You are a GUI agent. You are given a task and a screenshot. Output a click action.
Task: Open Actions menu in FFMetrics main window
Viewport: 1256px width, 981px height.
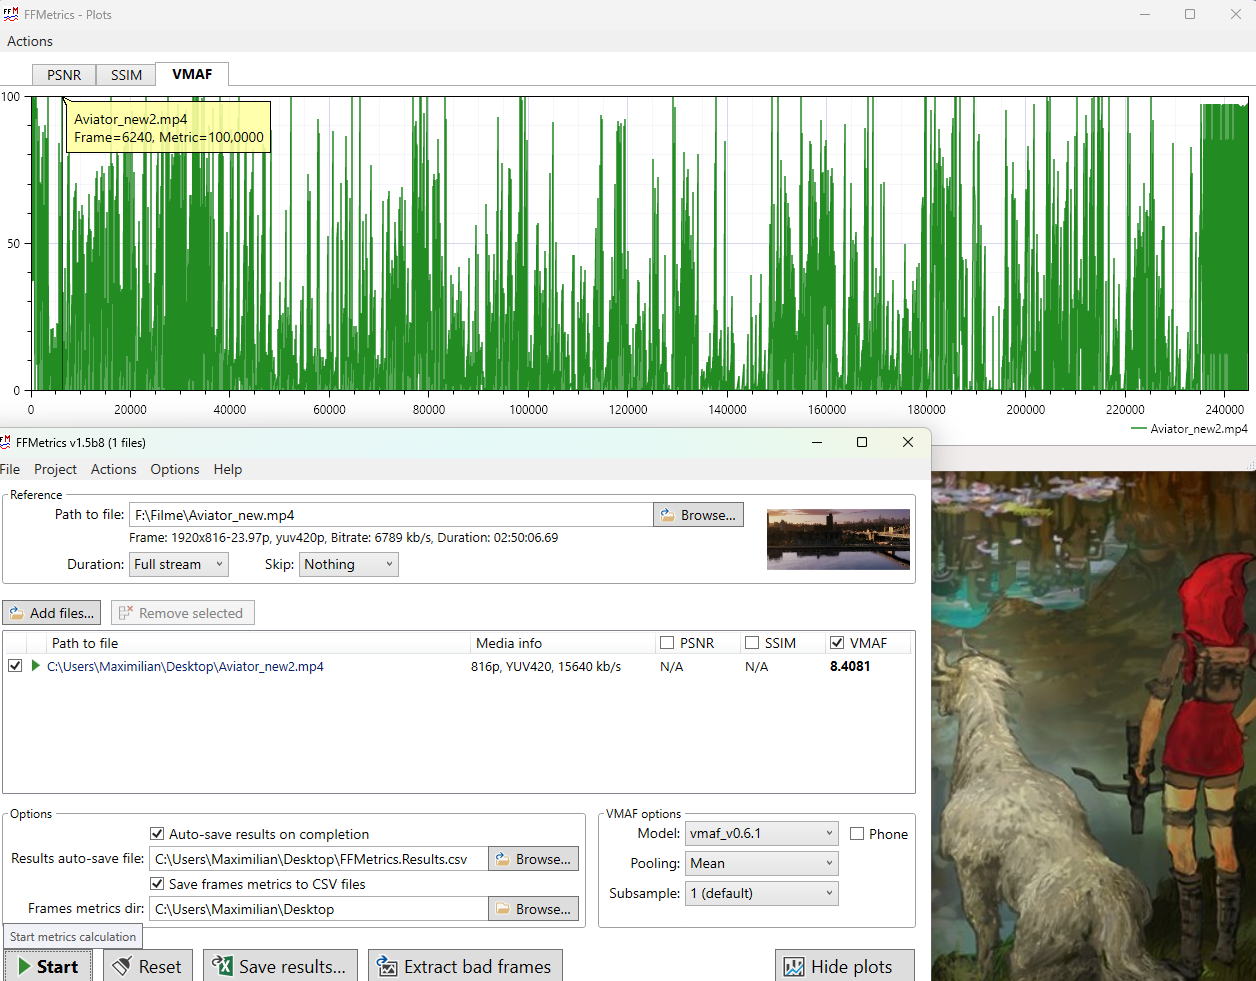[x=113, y=469]
